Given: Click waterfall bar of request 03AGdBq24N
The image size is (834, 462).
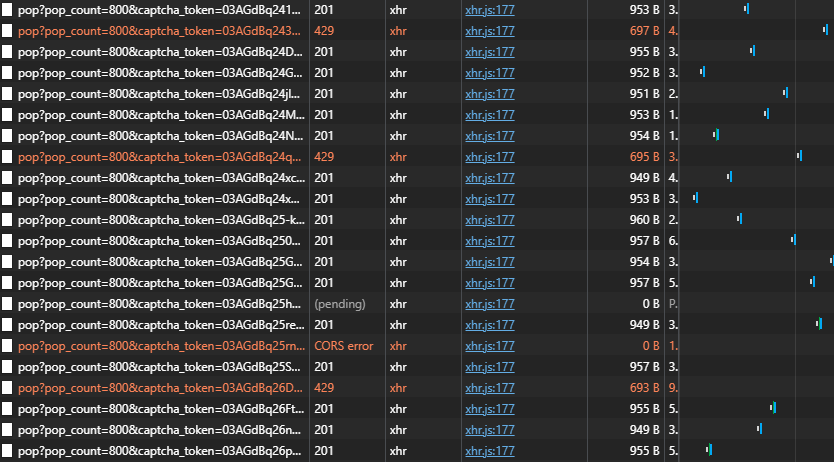Looking at the screenshot, I should click(x=716, y=135).
